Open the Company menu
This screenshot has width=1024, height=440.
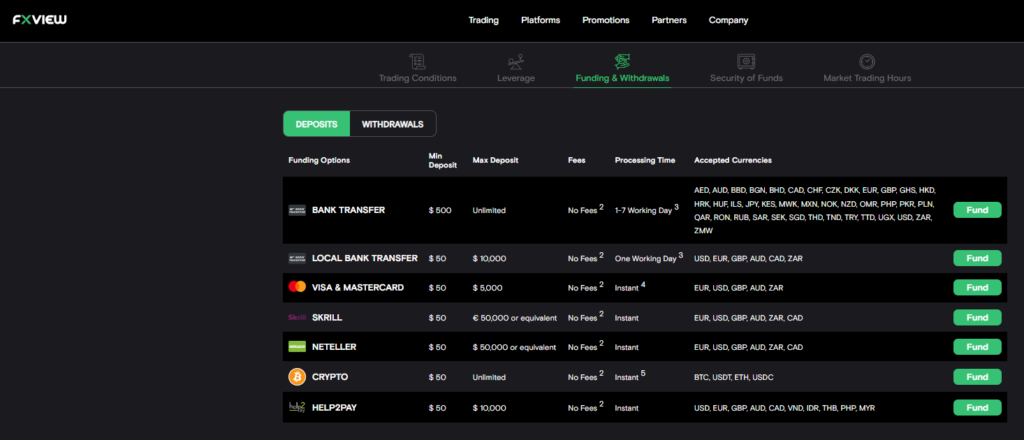(729, 20)
